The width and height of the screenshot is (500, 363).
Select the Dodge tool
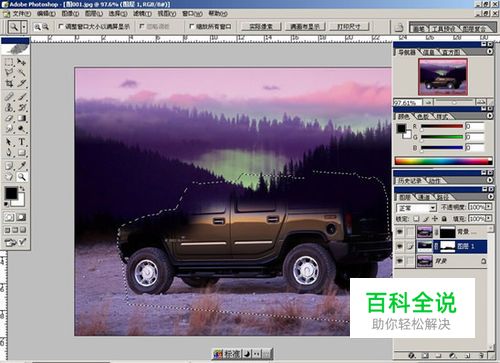coord(22,129)
